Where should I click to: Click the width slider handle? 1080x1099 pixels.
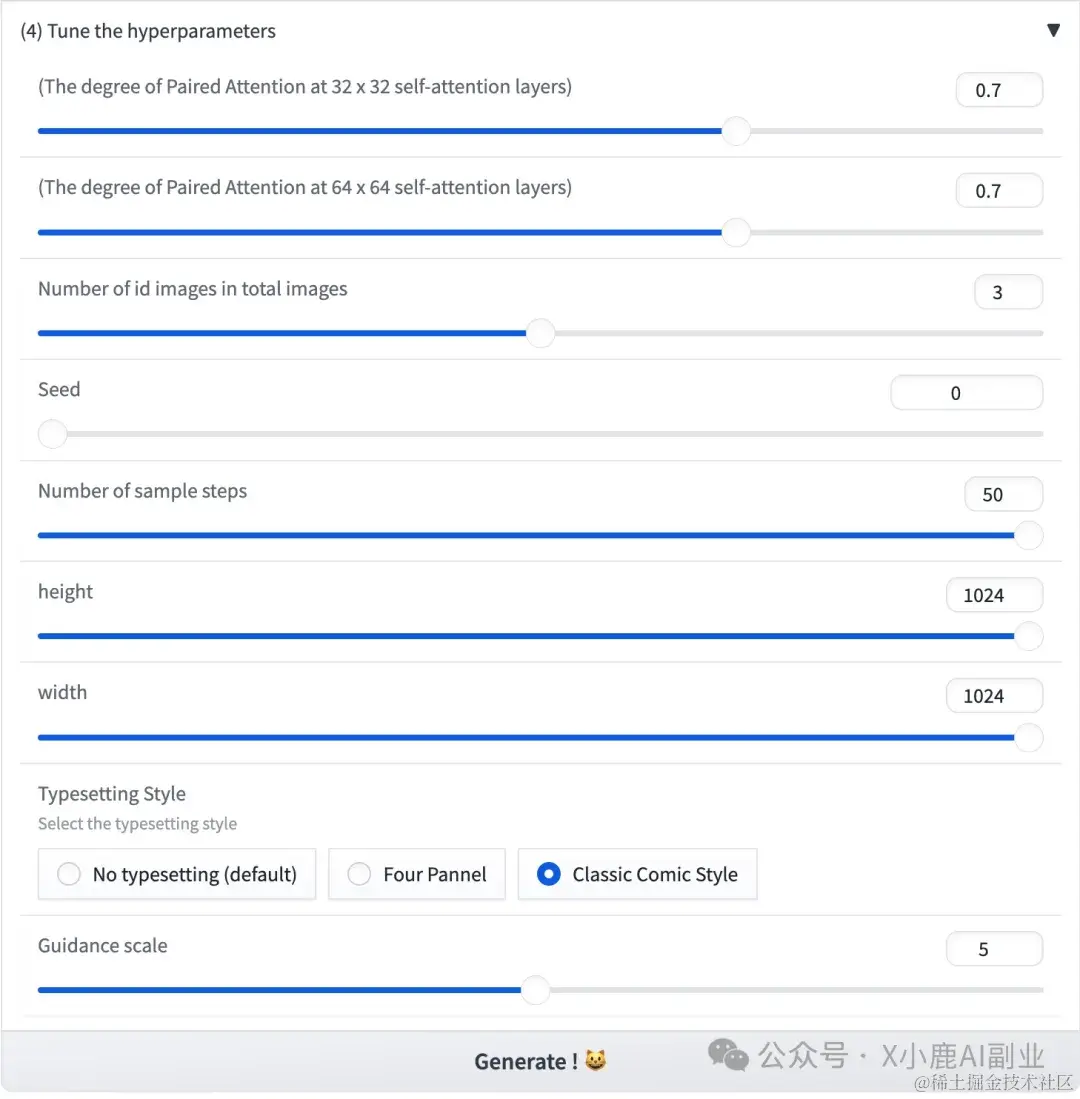(x=1028, y=738)
